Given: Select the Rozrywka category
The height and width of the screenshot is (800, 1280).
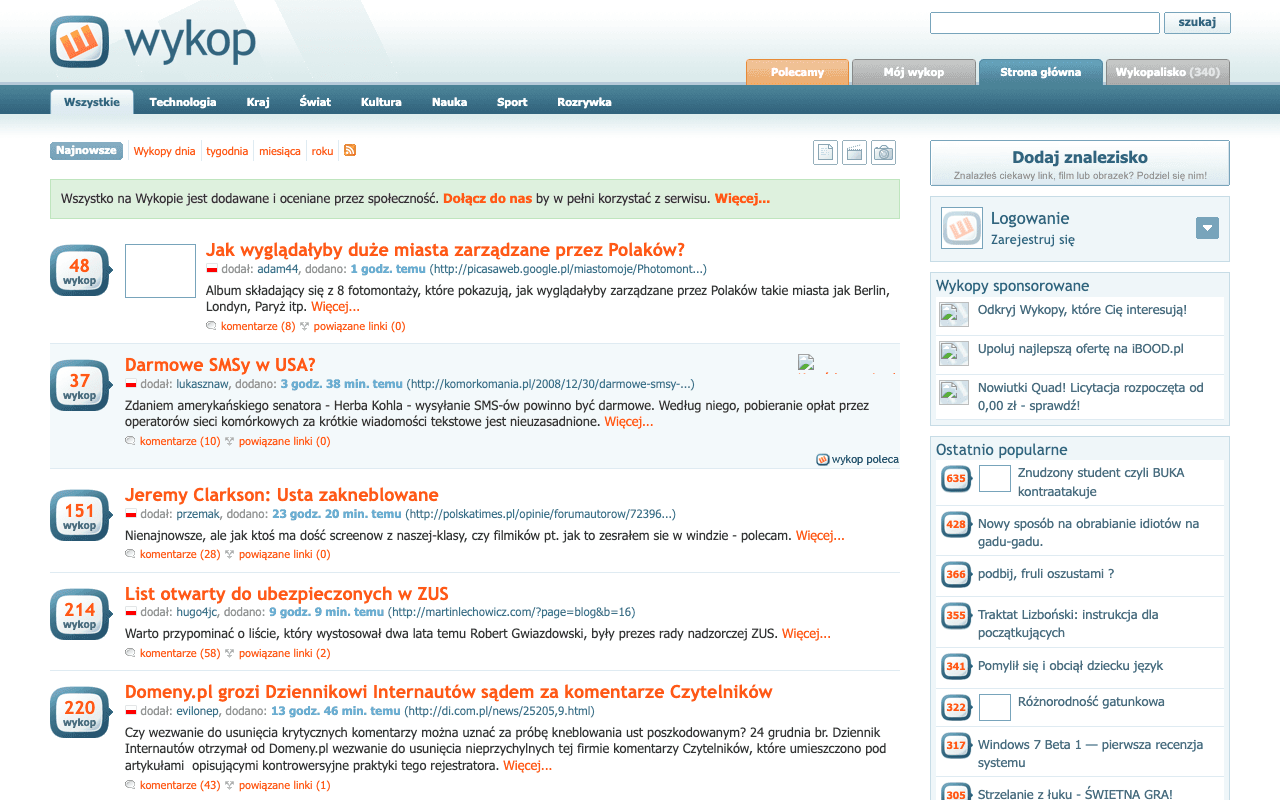Looking at the screenshot, I should pos(584,102).
